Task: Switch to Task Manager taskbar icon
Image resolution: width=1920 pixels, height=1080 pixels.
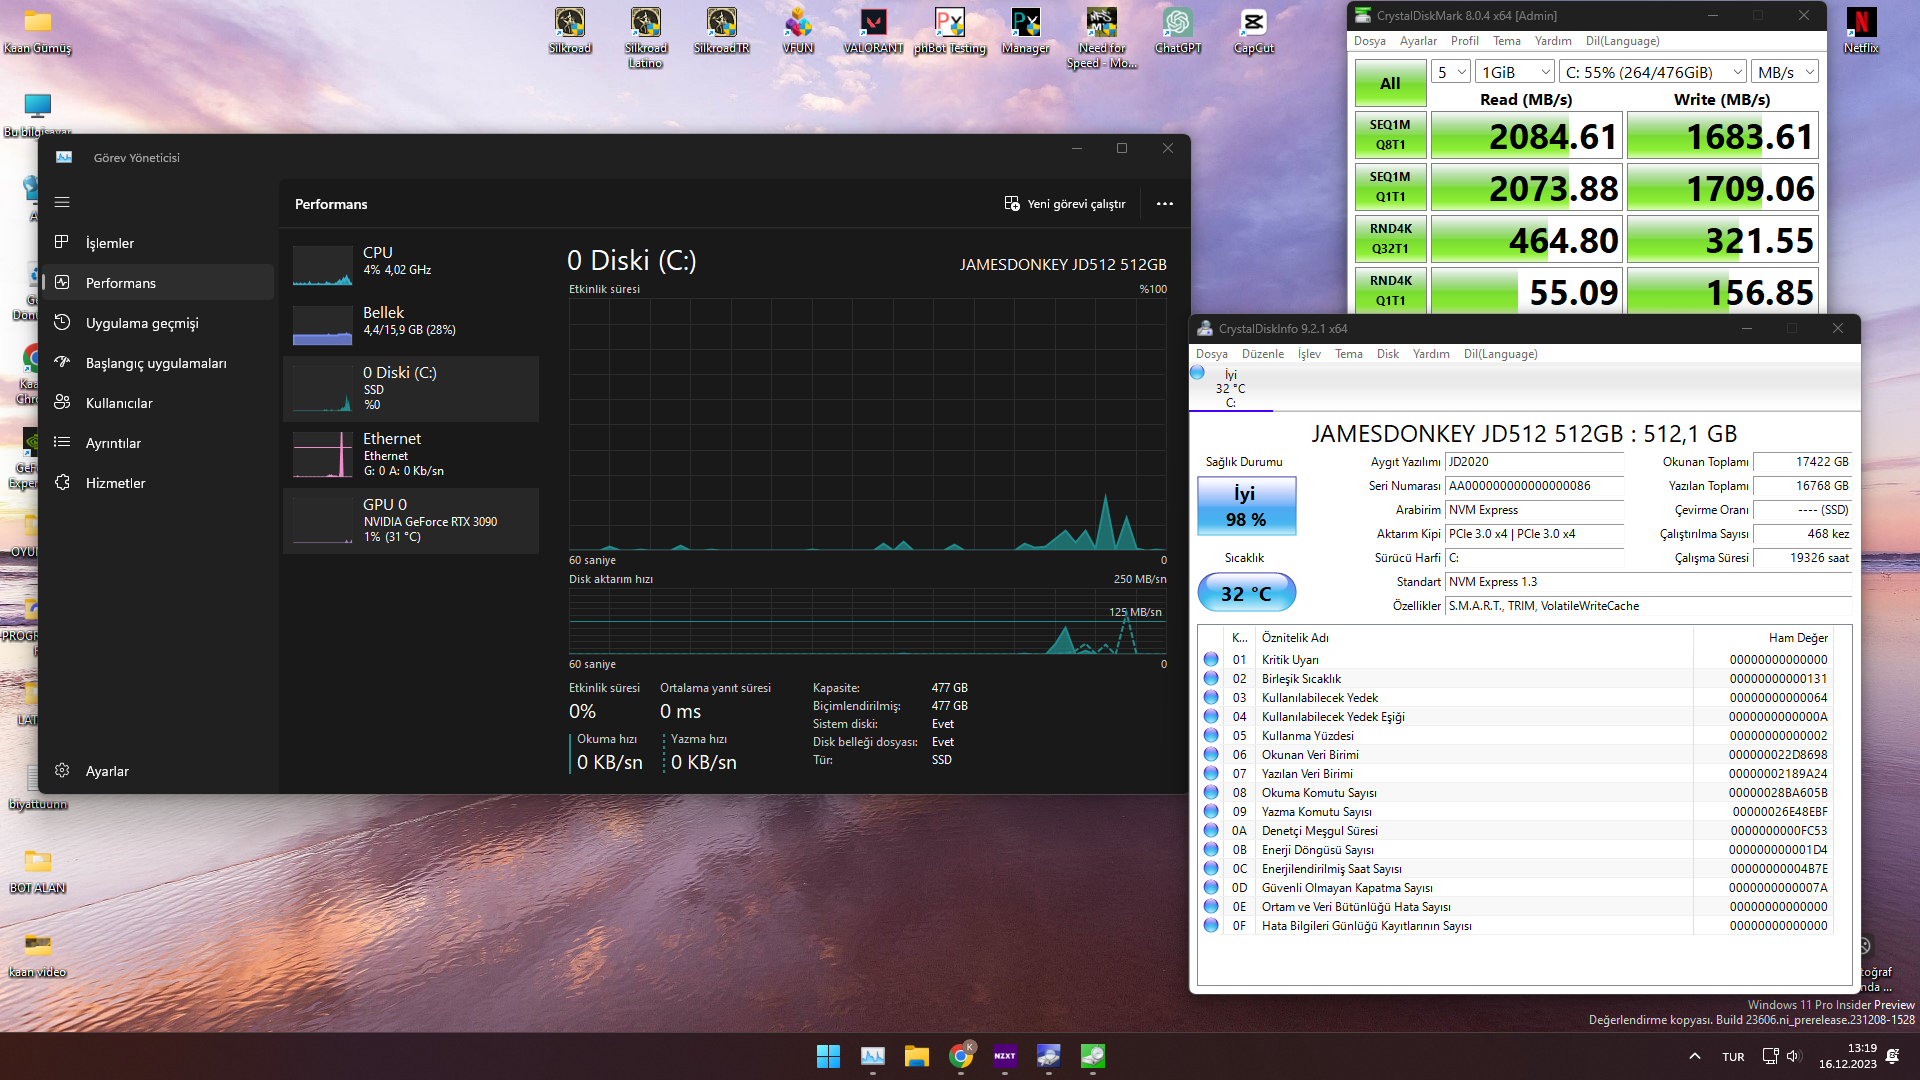Action: pos(872,1056)
